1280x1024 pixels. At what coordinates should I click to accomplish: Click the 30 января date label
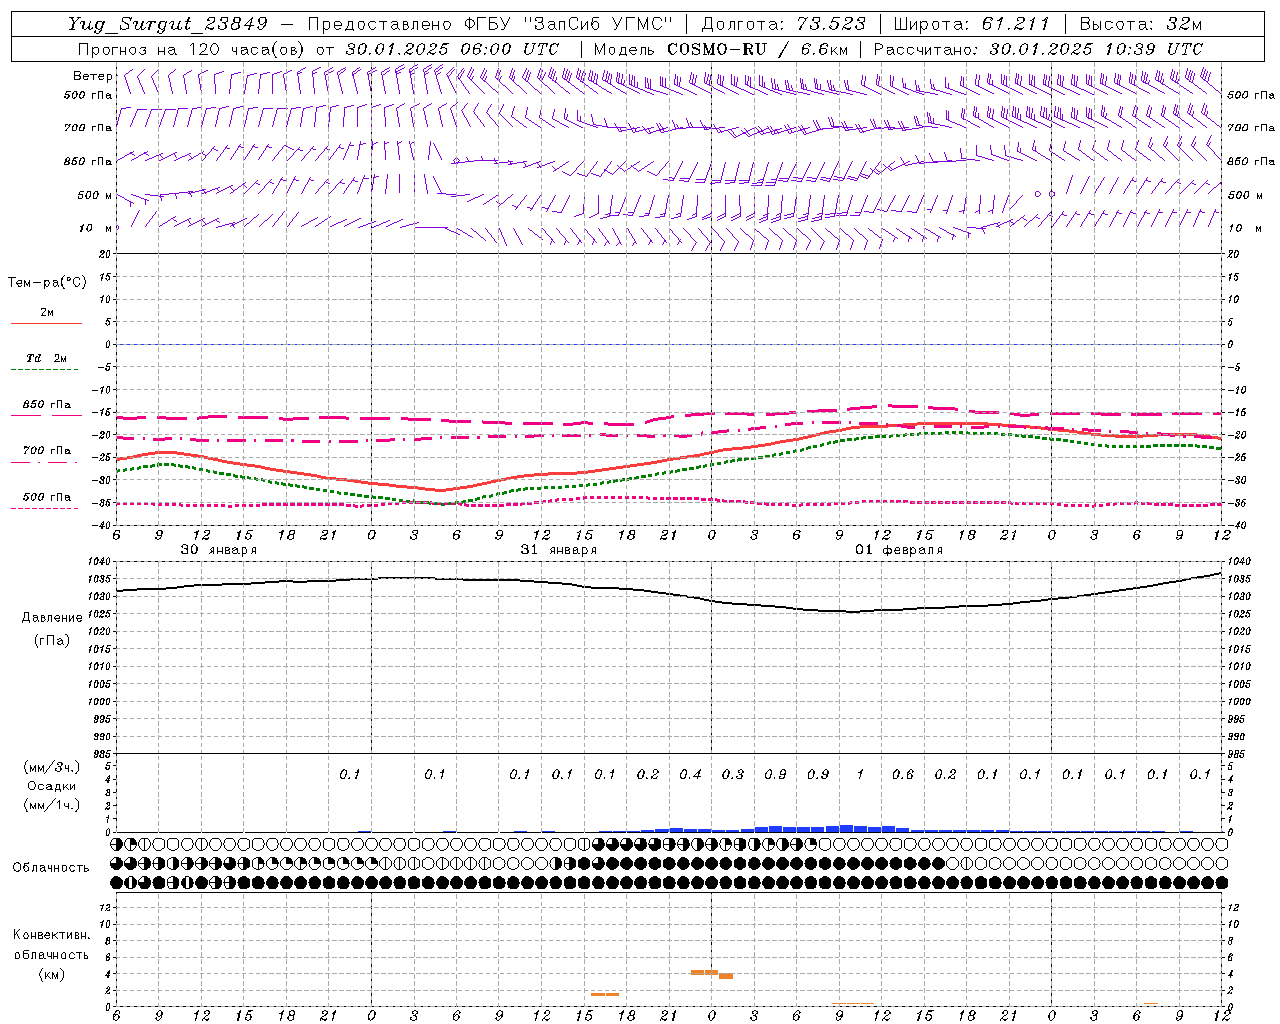pyautogui.click(x=218, y=550)
